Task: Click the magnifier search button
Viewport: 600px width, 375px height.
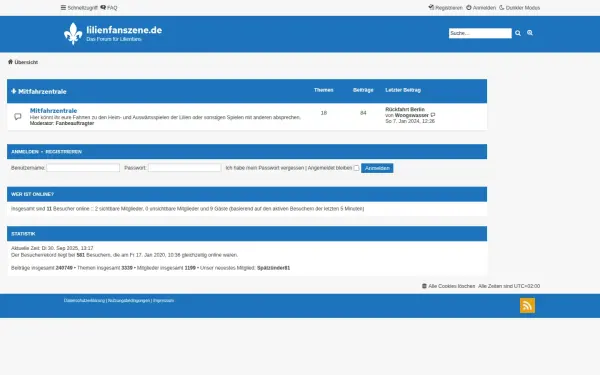Action: 518,33
